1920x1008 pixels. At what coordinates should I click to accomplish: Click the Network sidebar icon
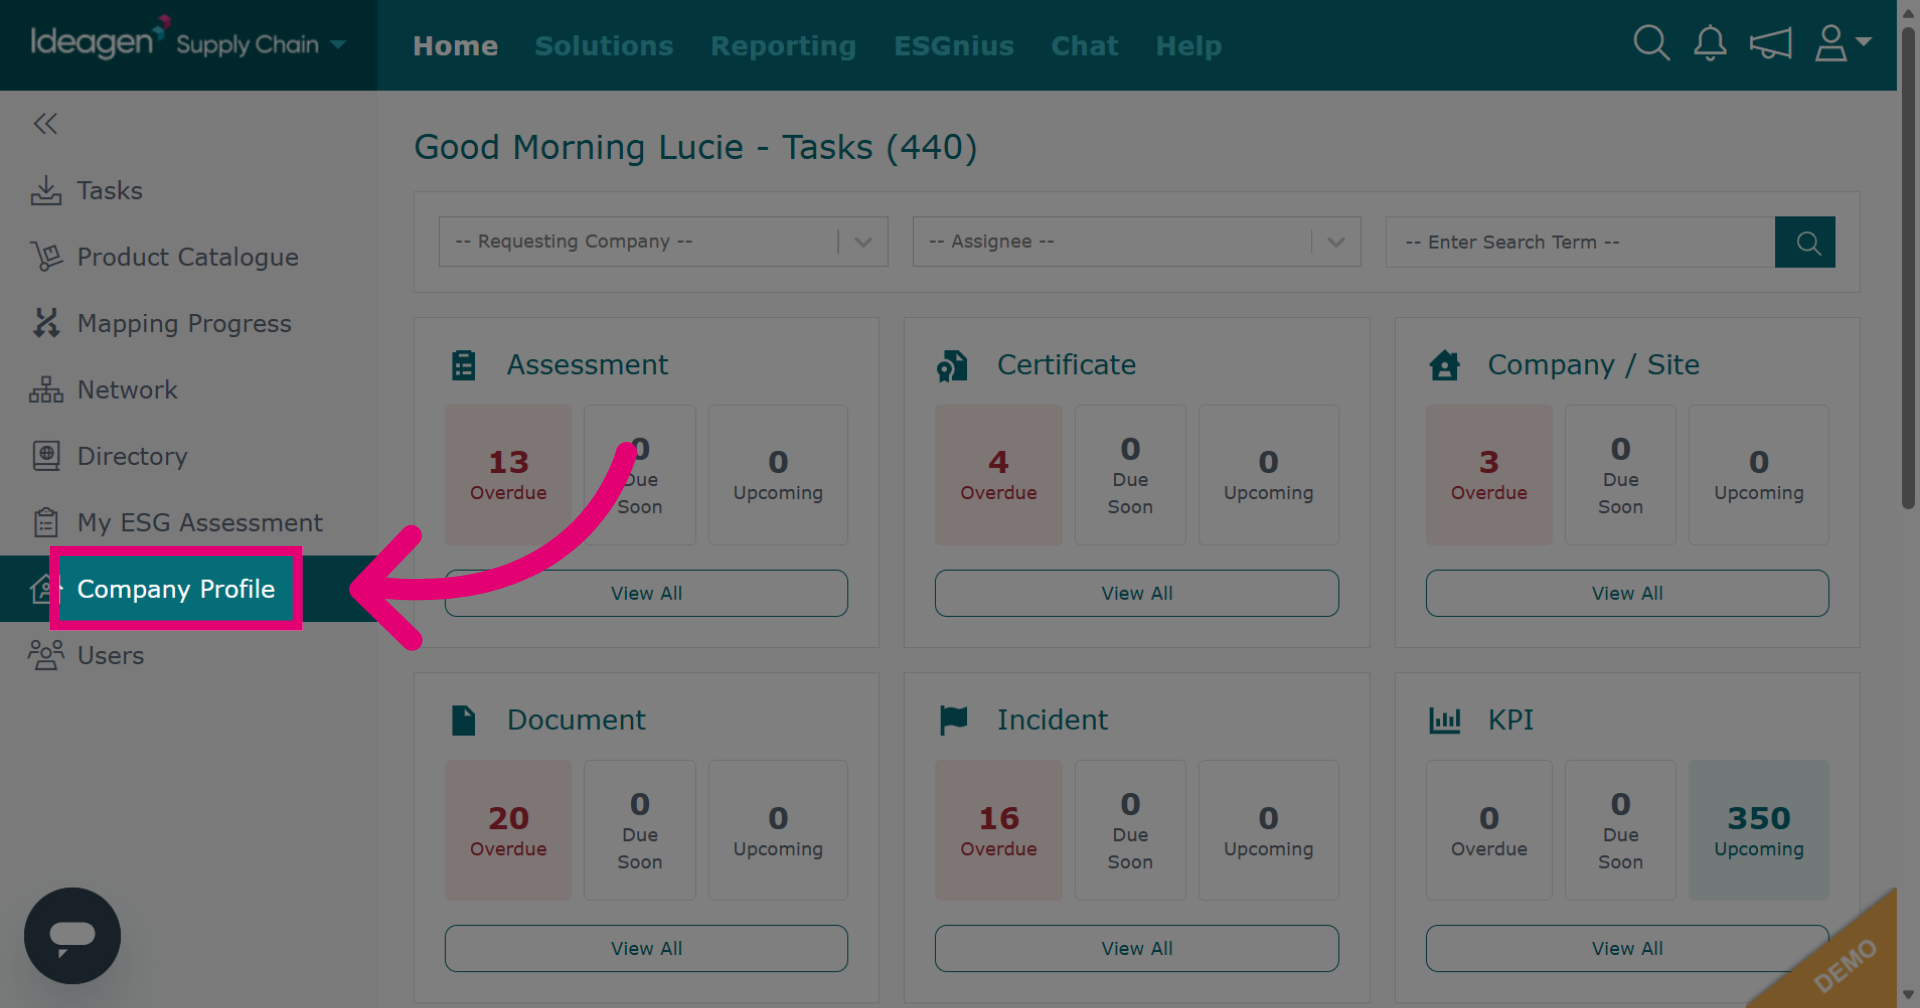pyautogui.click(x=46, y=390)
